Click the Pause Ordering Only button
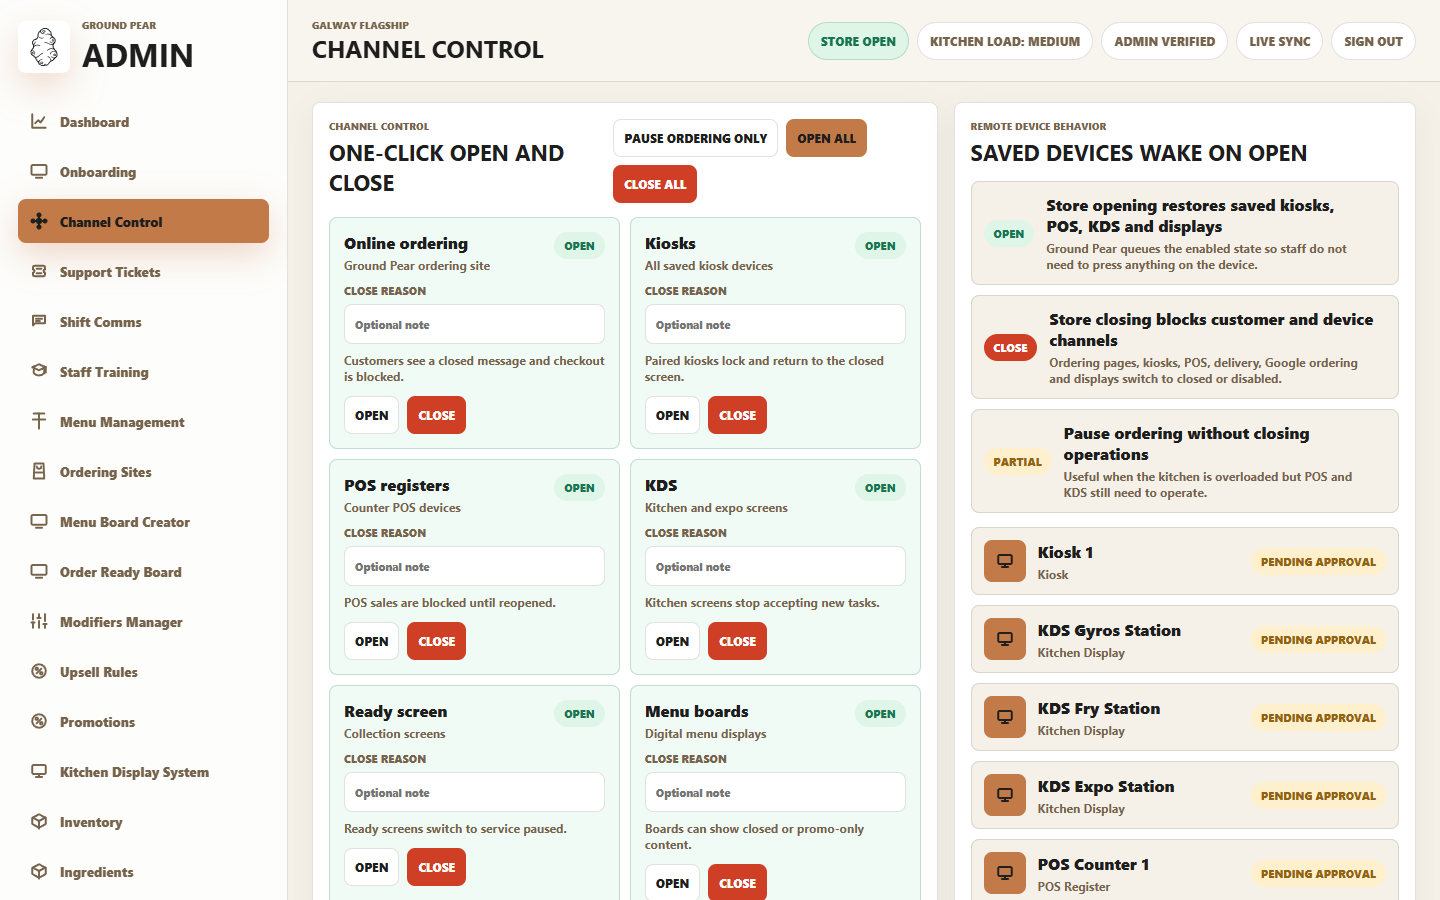Screen dimensions: 1440x900 pyautogui.click(x=696, y=138)
